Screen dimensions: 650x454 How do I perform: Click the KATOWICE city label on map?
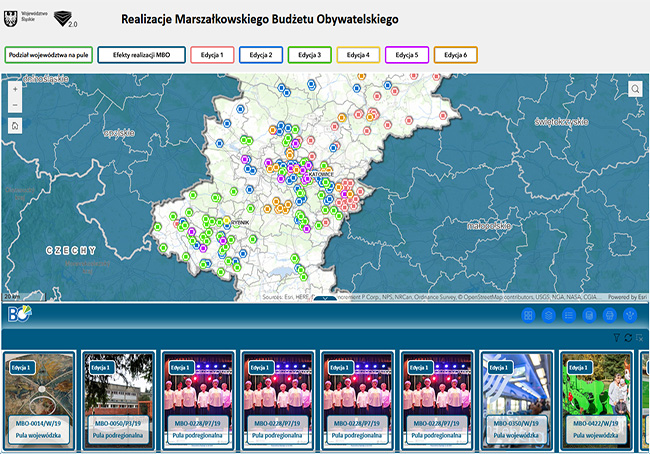pos(320,174)
